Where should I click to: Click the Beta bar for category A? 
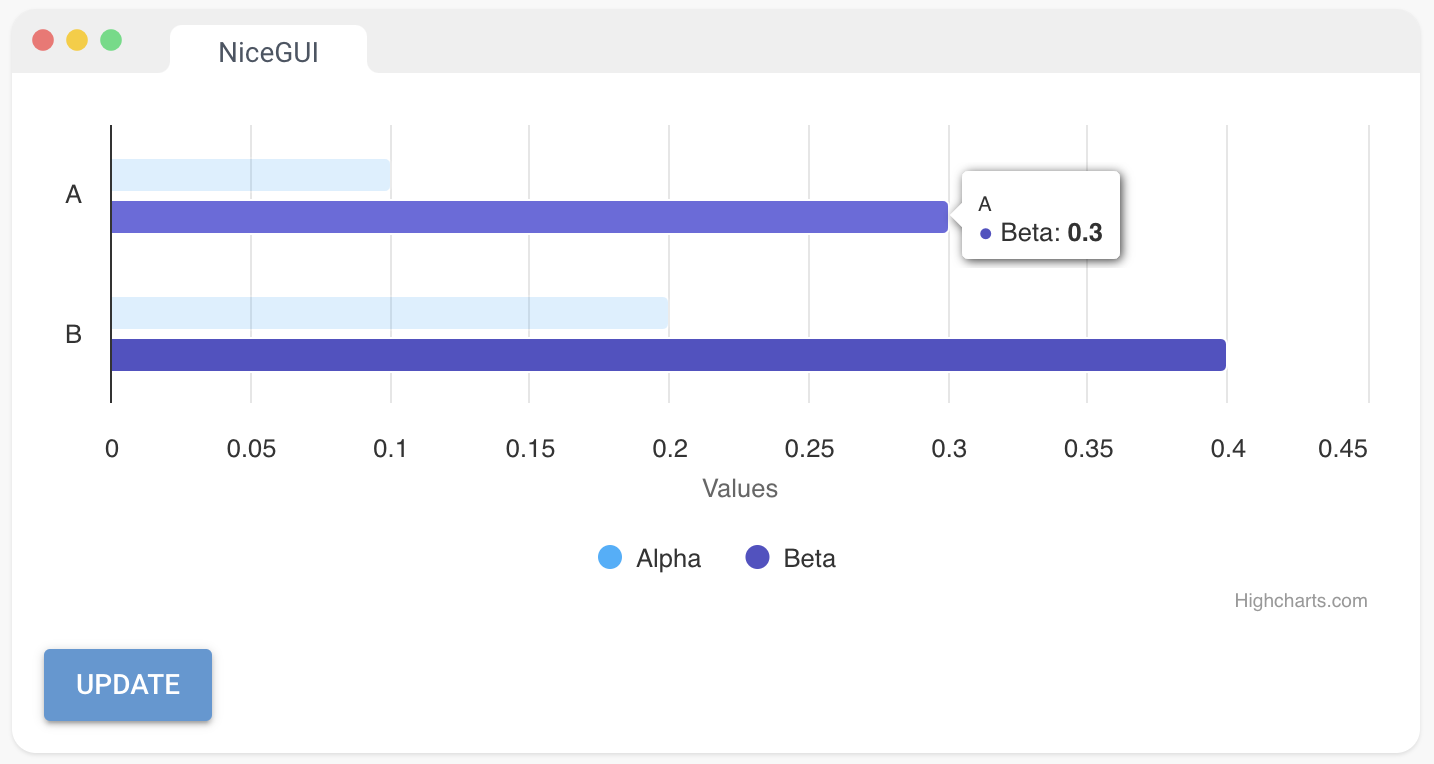click(529, 217)
